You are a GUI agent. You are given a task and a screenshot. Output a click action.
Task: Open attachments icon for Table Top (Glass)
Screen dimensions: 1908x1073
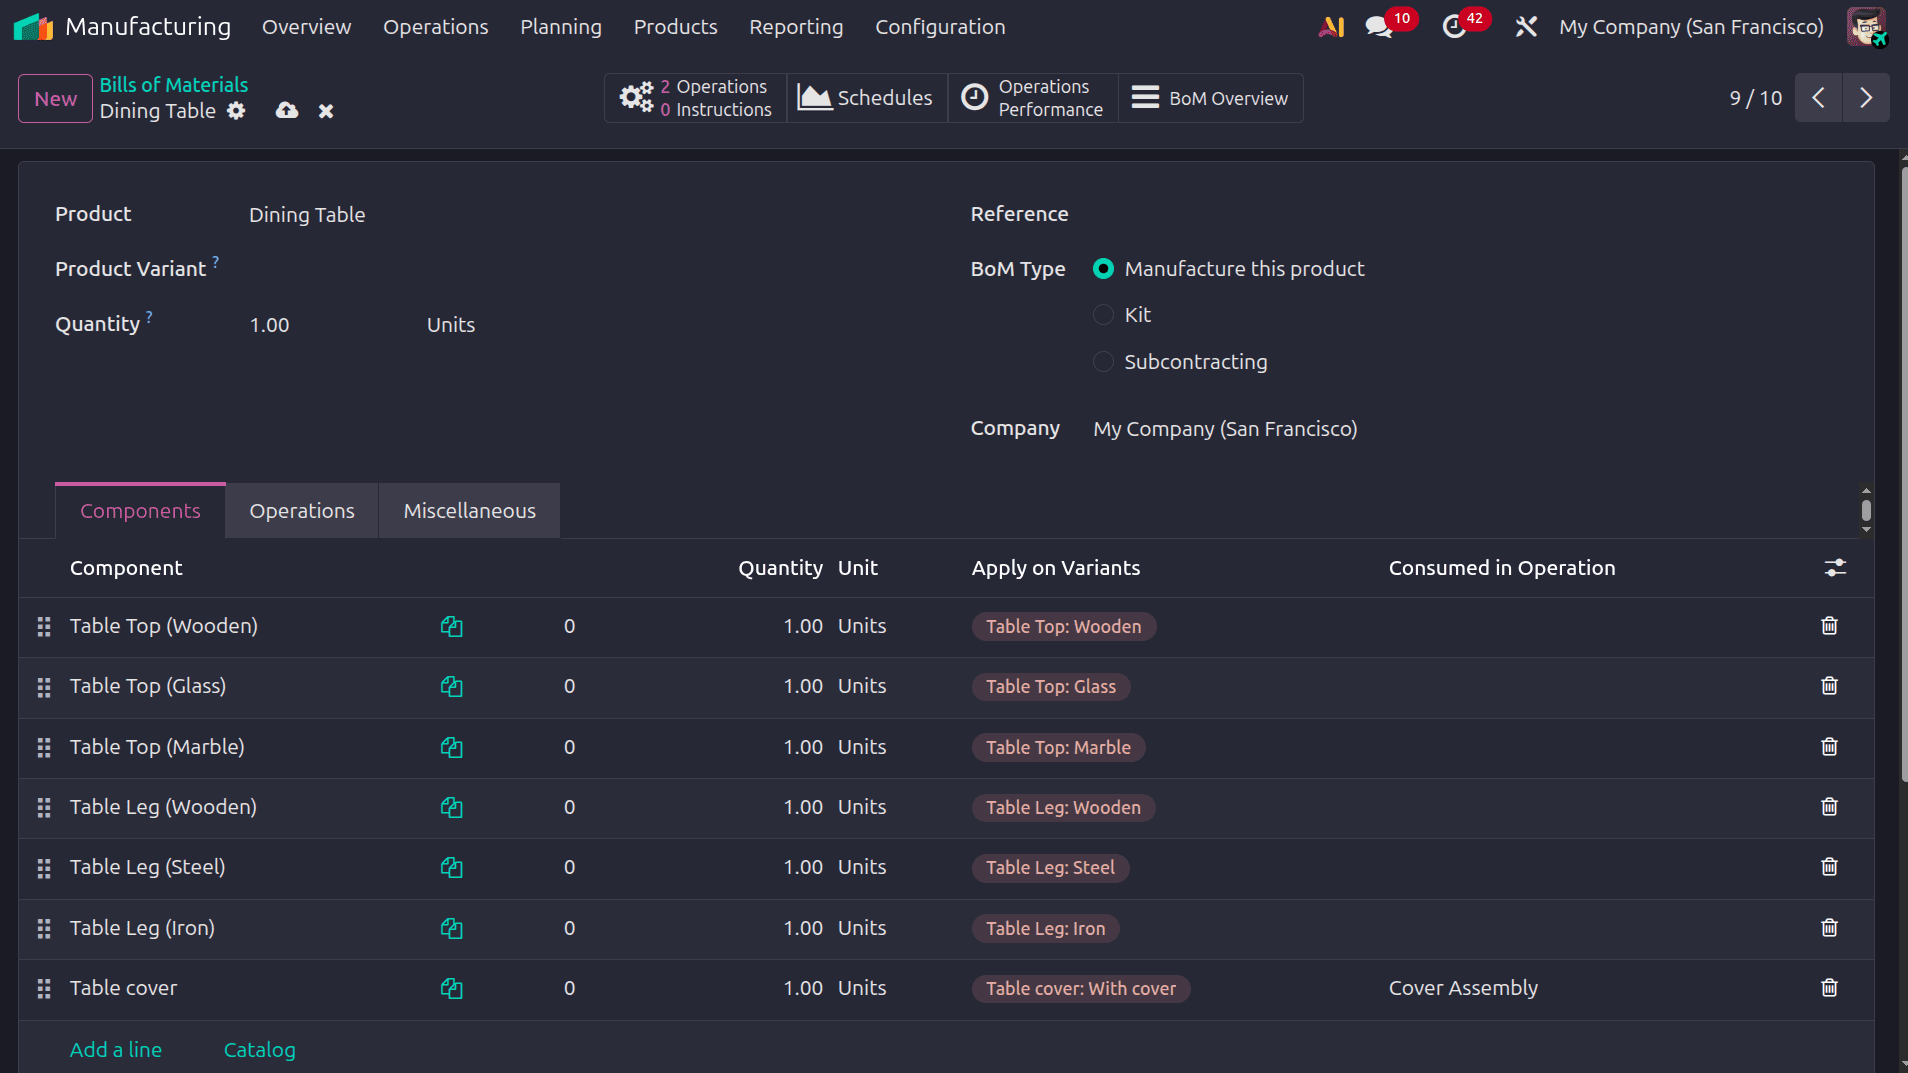click(x=452, y=686)
